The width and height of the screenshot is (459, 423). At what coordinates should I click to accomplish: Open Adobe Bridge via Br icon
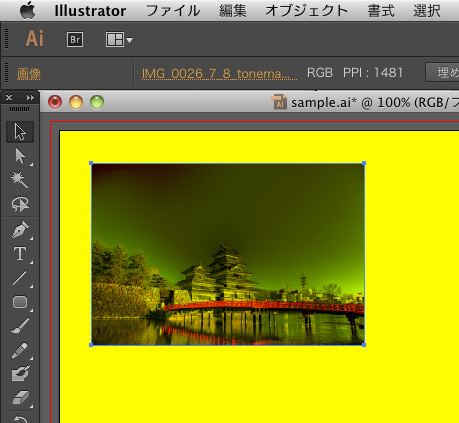75,40
